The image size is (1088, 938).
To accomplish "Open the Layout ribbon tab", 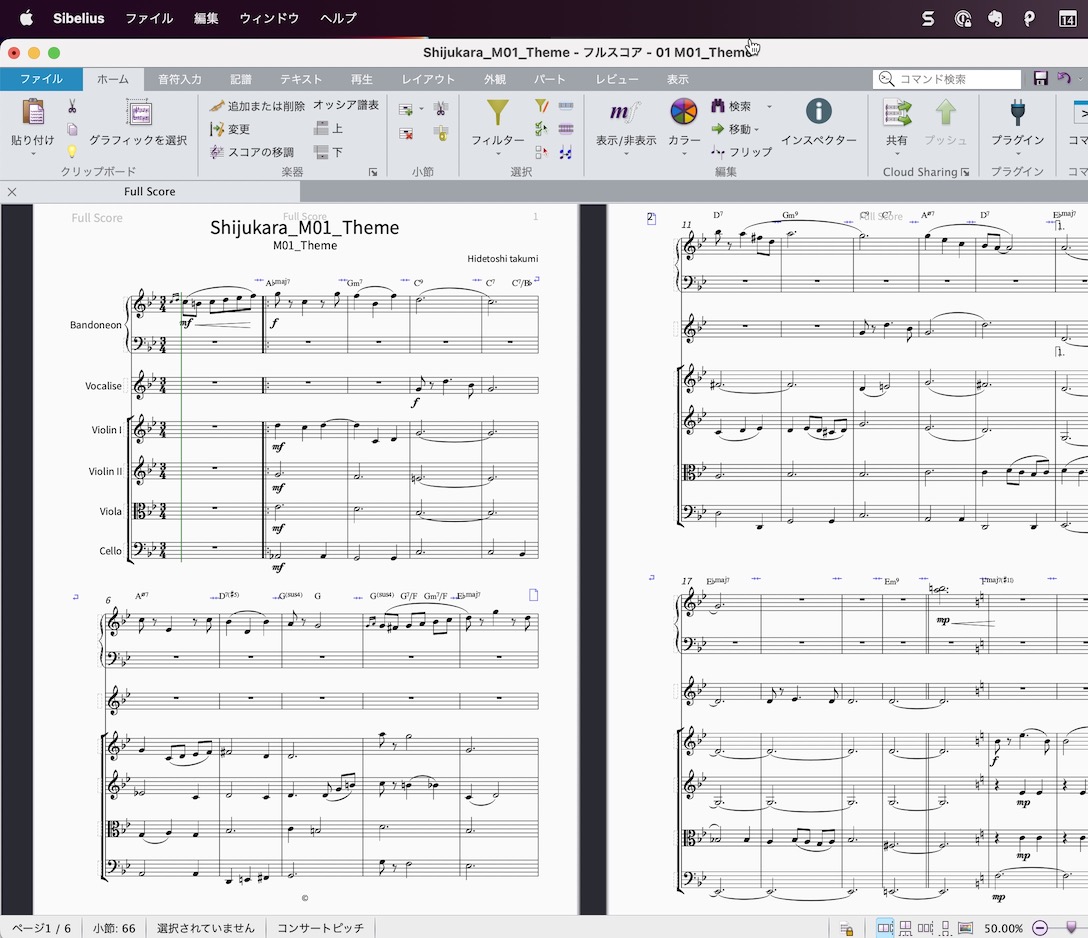I will [x=428, y=79].
